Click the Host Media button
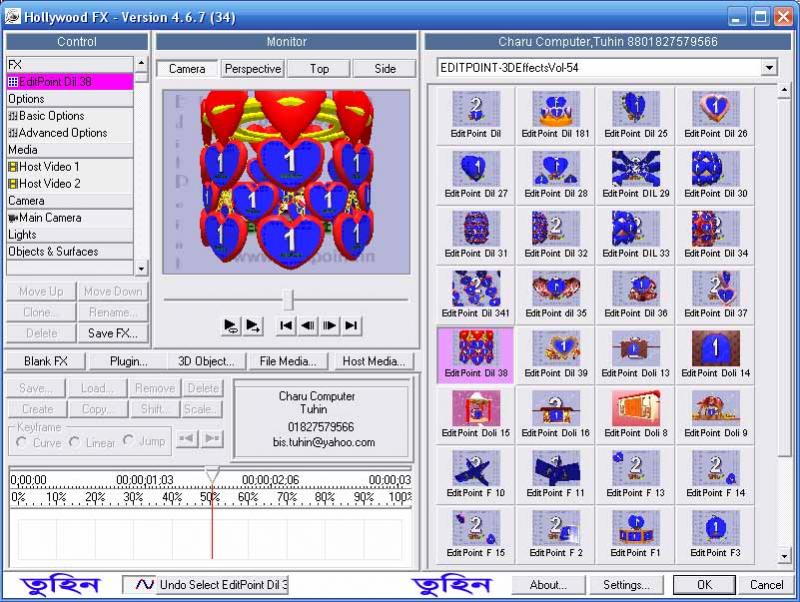The height and width of the screenshot is (602, 800). pos(373,361)
